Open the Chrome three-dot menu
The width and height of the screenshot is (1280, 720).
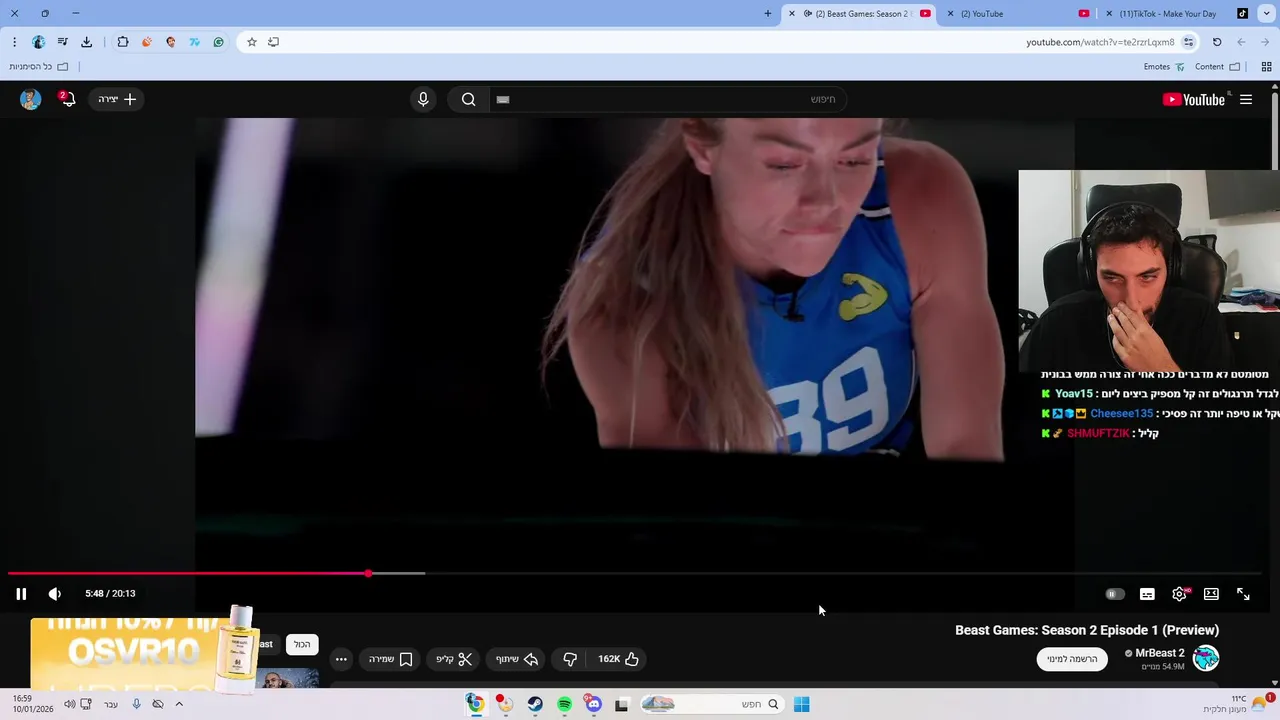click(x=14, y=42)
